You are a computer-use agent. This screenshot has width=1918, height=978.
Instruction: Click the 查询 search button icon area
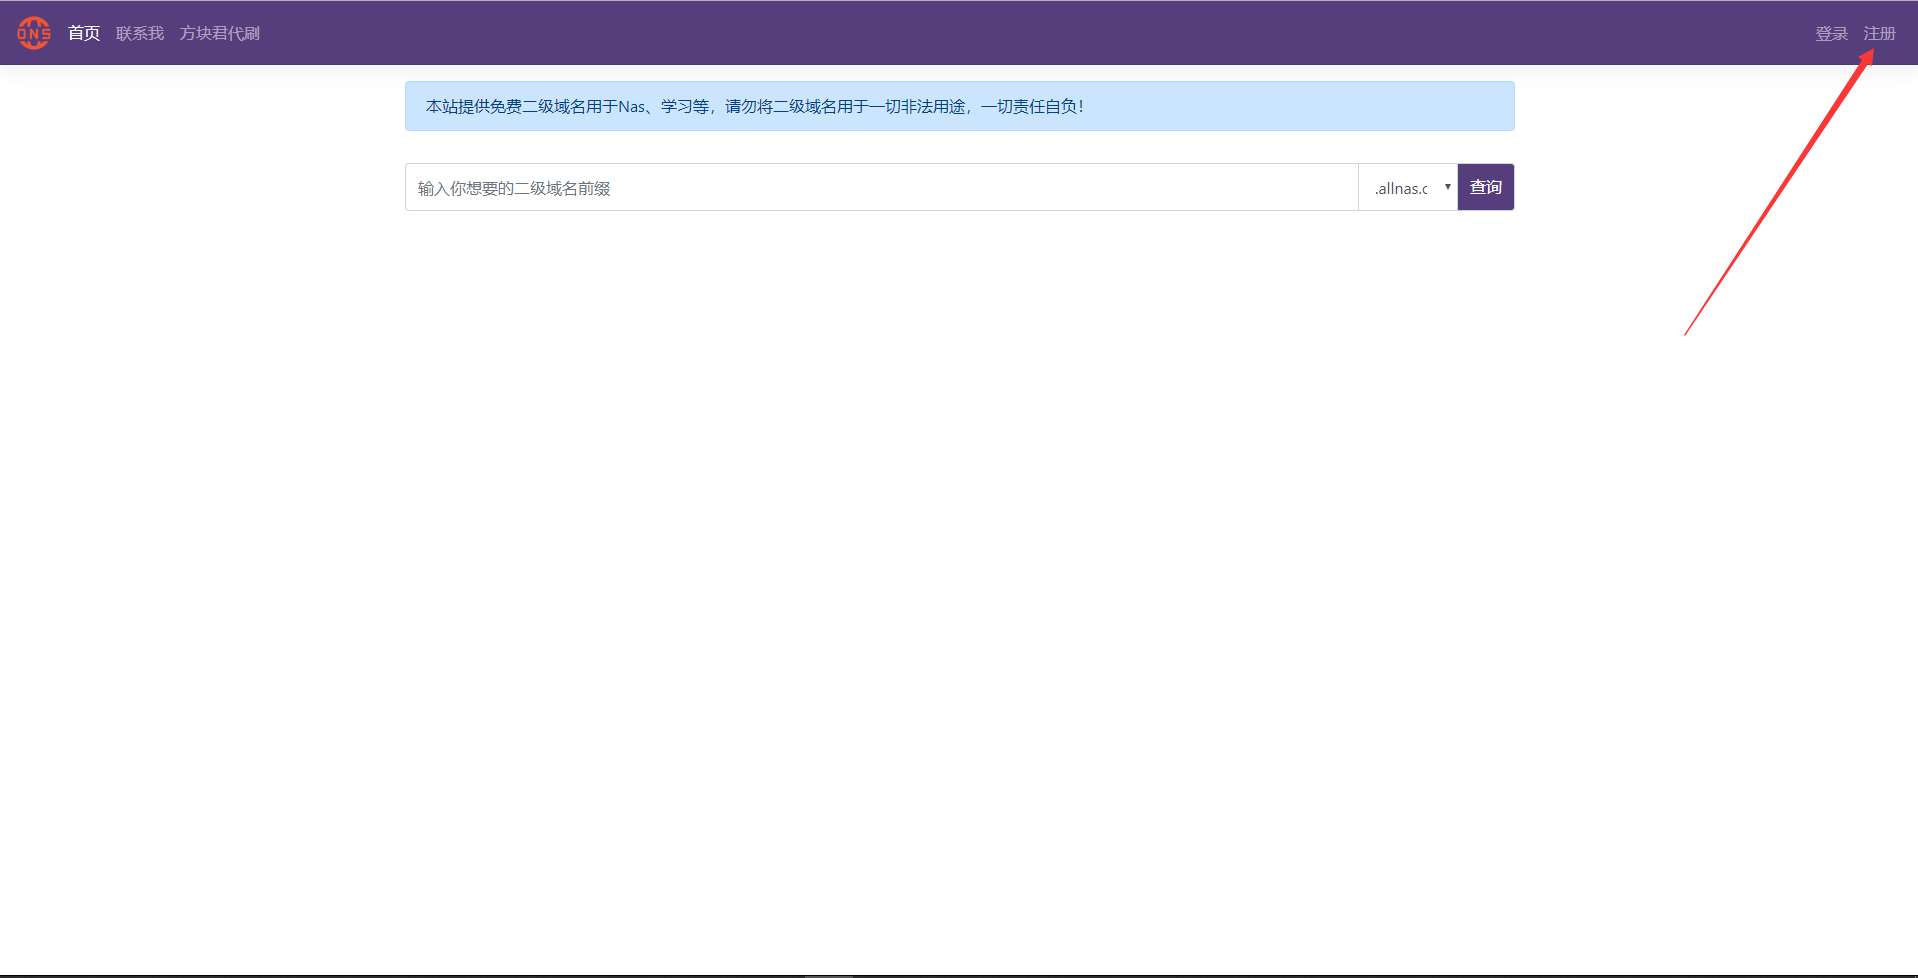(1485, 187)
